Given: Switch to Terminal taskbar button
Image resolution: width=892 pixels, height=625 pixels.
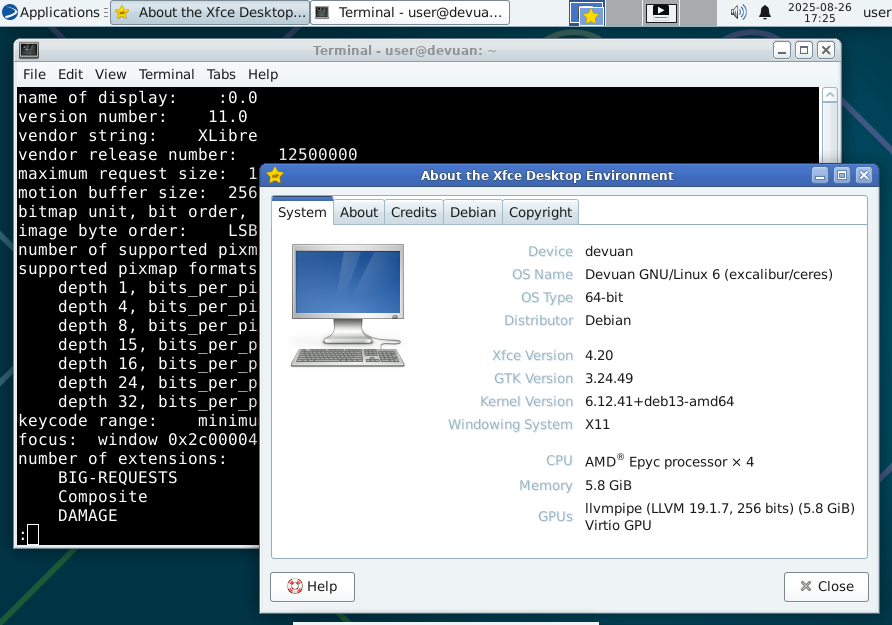Looking at the screenshot, I should pos(410,13).
